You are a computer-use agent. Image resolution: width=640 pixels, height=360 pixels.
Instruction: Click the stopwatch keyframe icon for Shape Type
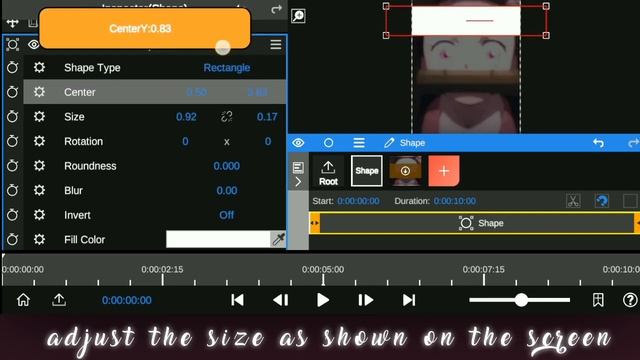(x=12, y=67)
